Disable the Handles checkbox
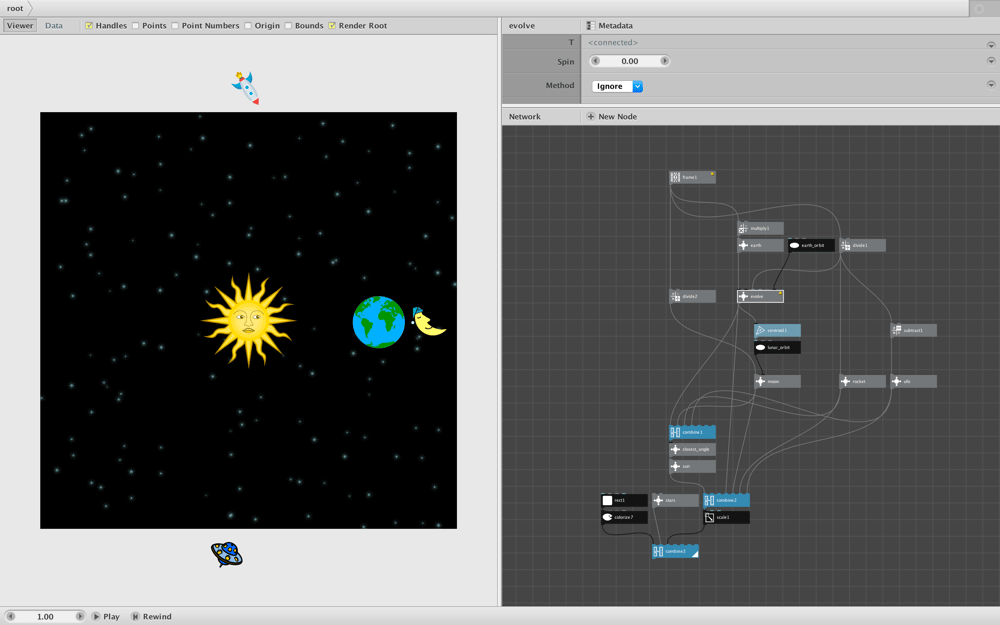1000x625 pixels. click(89, 26)
